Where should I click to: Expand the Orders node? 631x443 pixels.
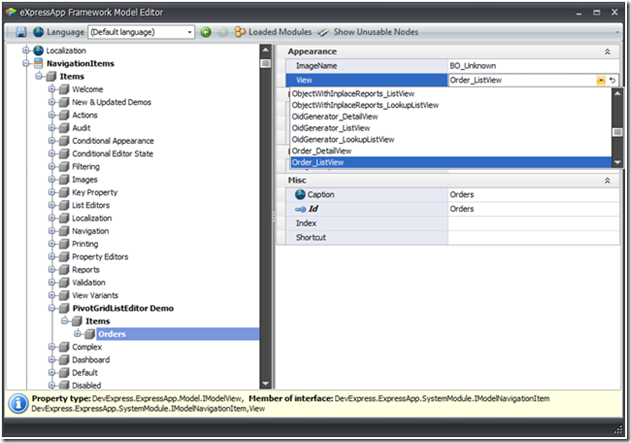pyautogui.click(x=77, y=334)
